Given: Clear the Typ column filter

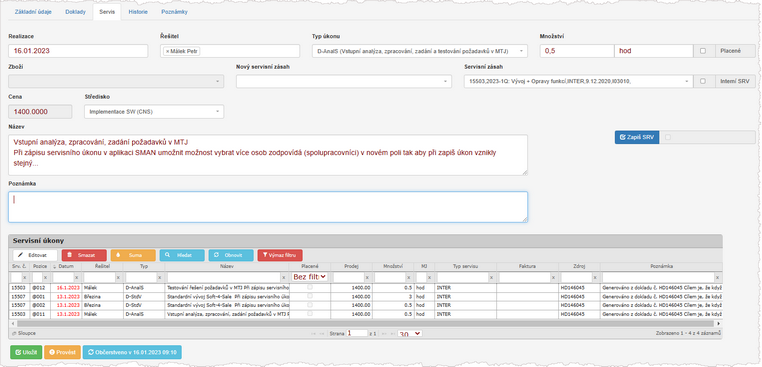Looking at the screenshot, I should tap(159, 277).
